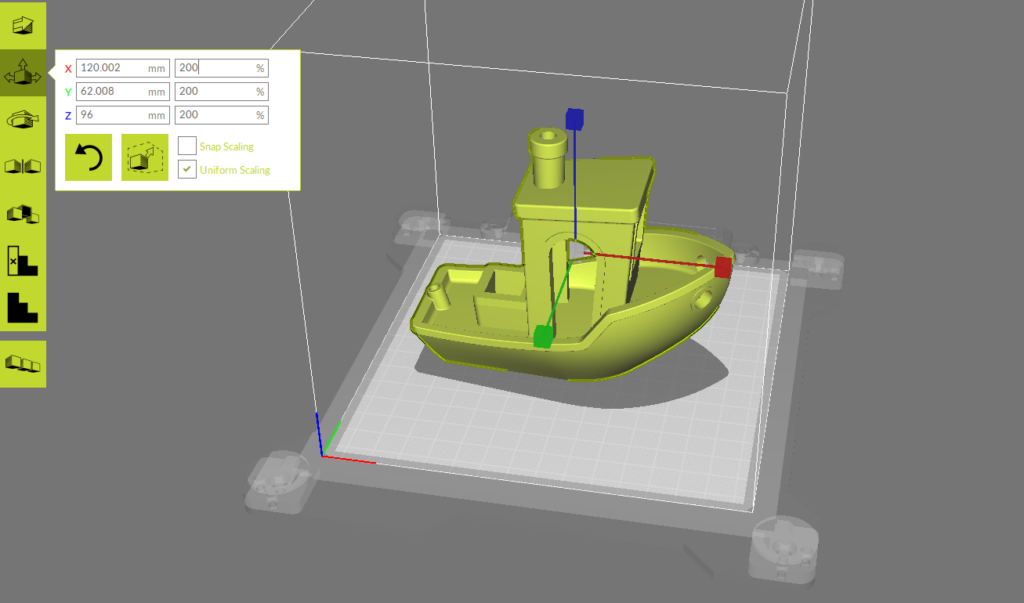Grab the green Y-axis scale handle
The width and height of the screenshot is (1024, 603).
pyautogui.click(x=543, y=336)
